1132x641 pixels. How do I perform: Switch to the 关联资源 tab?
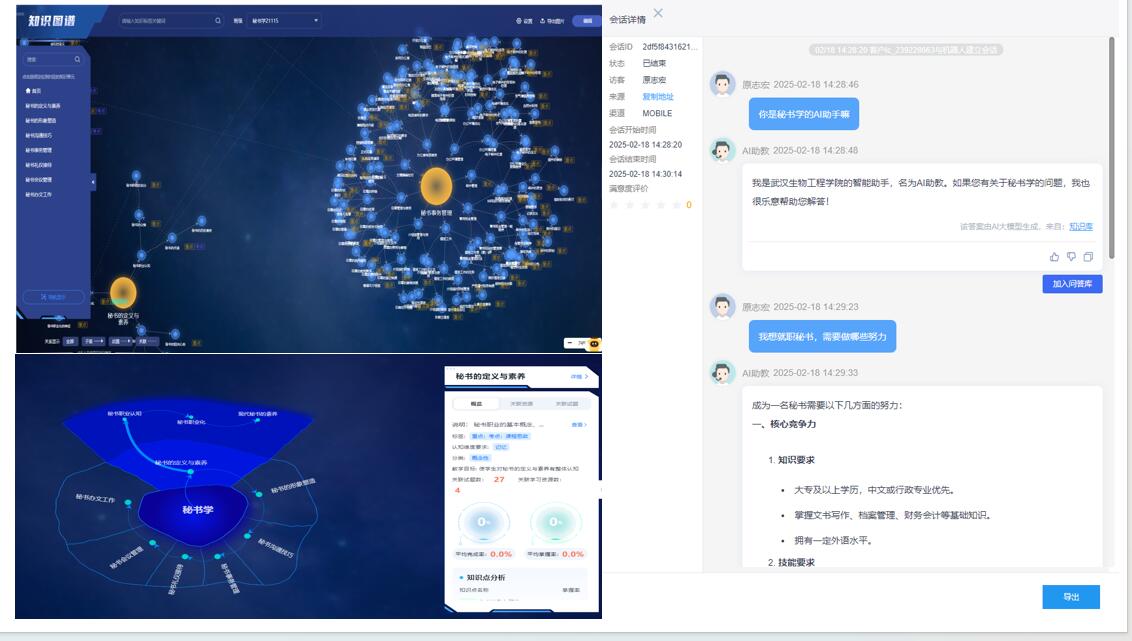click(522, 404)
